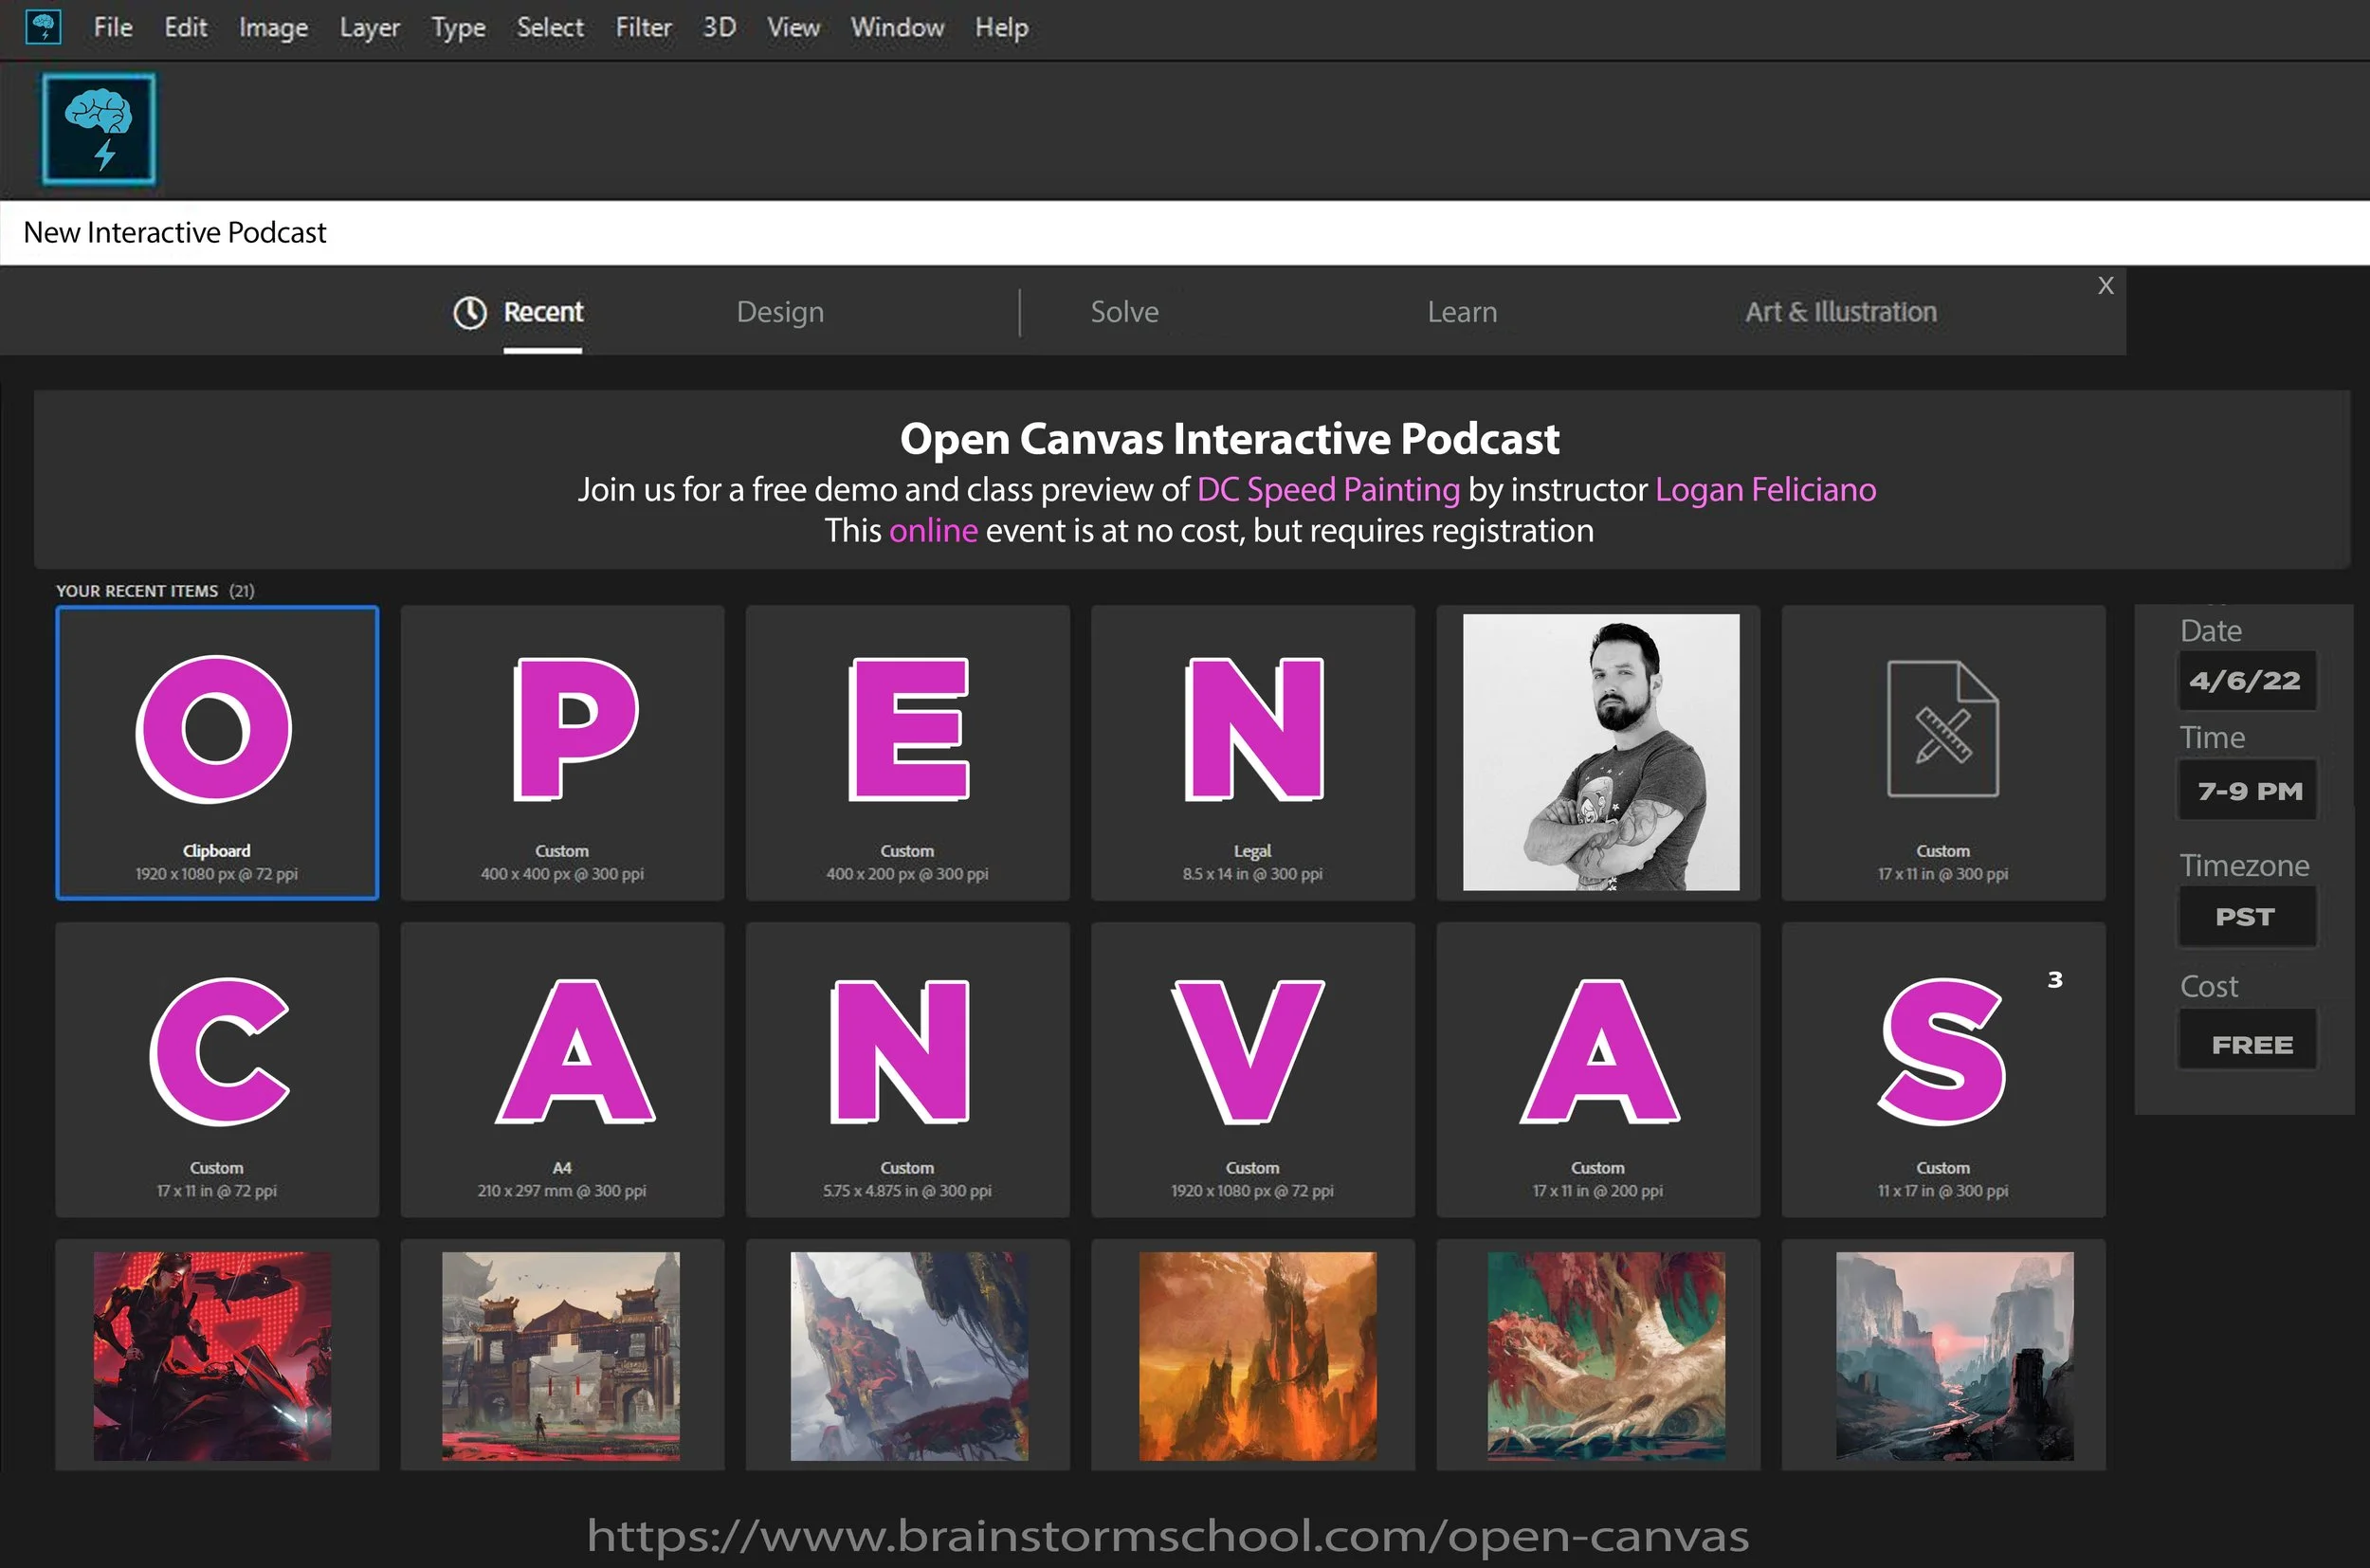Switch to the Art & Illustration tab

1840,312
